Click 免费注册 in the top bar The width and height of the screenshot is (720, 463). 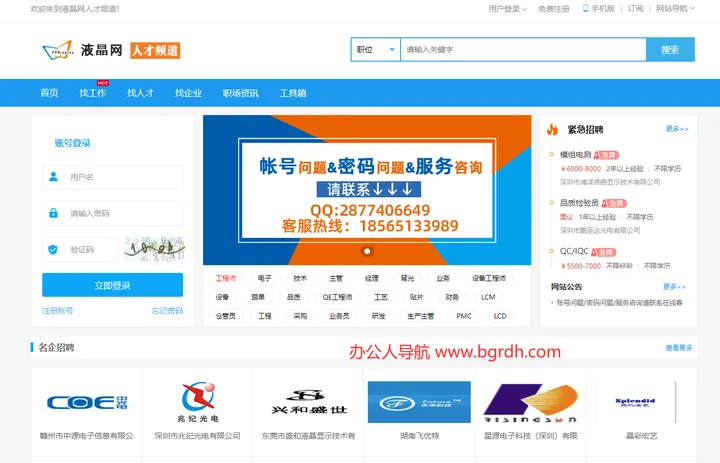click(x=554, y=9)
